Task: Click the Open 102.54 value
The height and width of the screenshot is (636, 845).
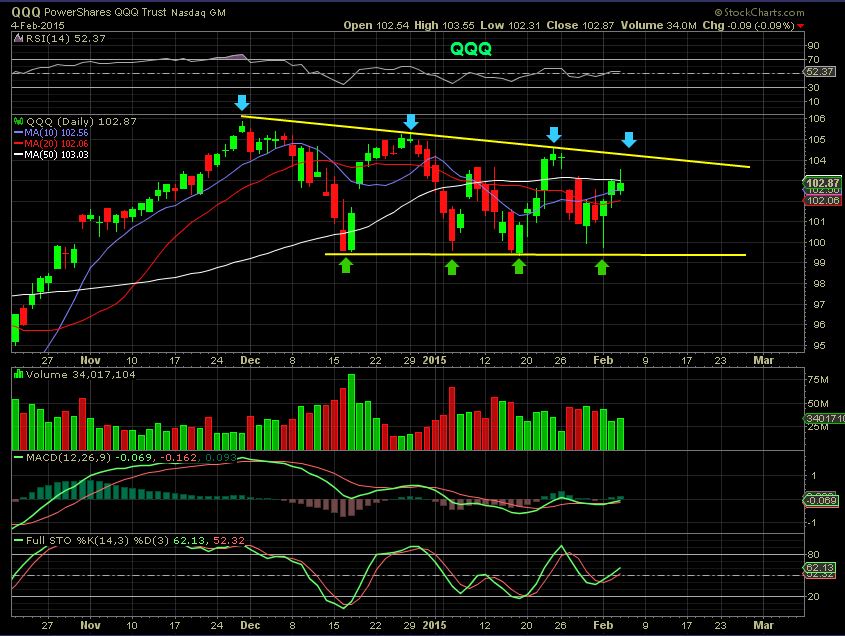Action: pyautogui.click(x=376, y=25)
